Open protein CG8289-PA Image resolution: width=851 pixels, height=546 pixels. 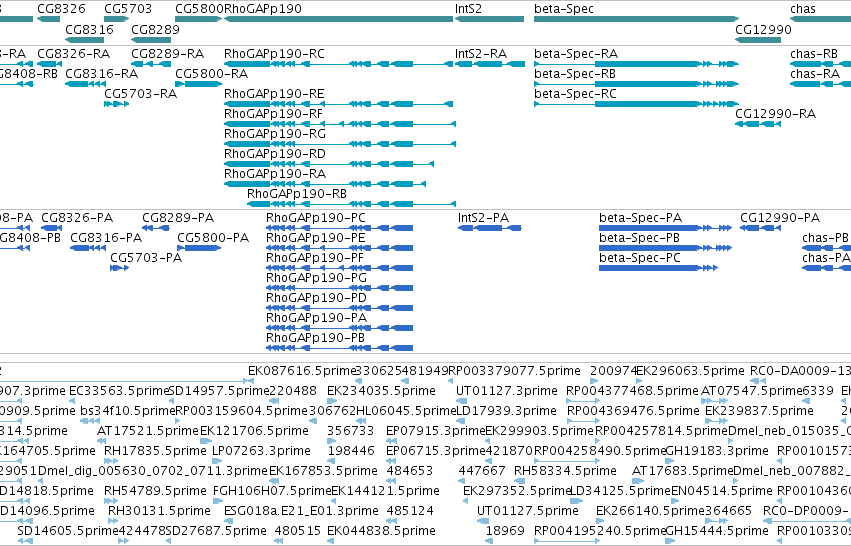point(178,218)
